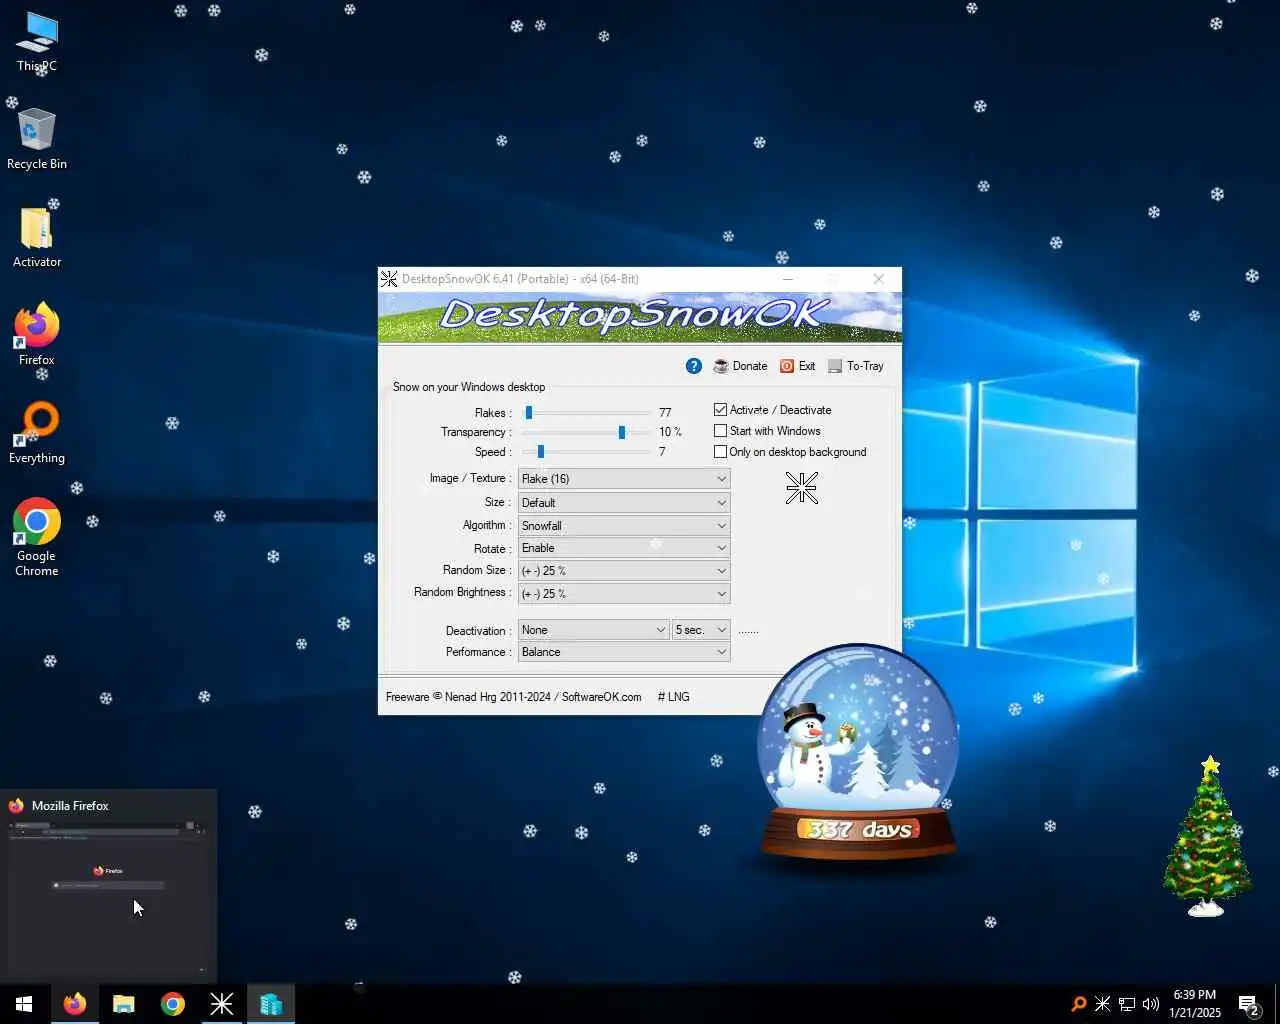Open the taskbar clock showing 6:39 PM

point(1195,1004)
